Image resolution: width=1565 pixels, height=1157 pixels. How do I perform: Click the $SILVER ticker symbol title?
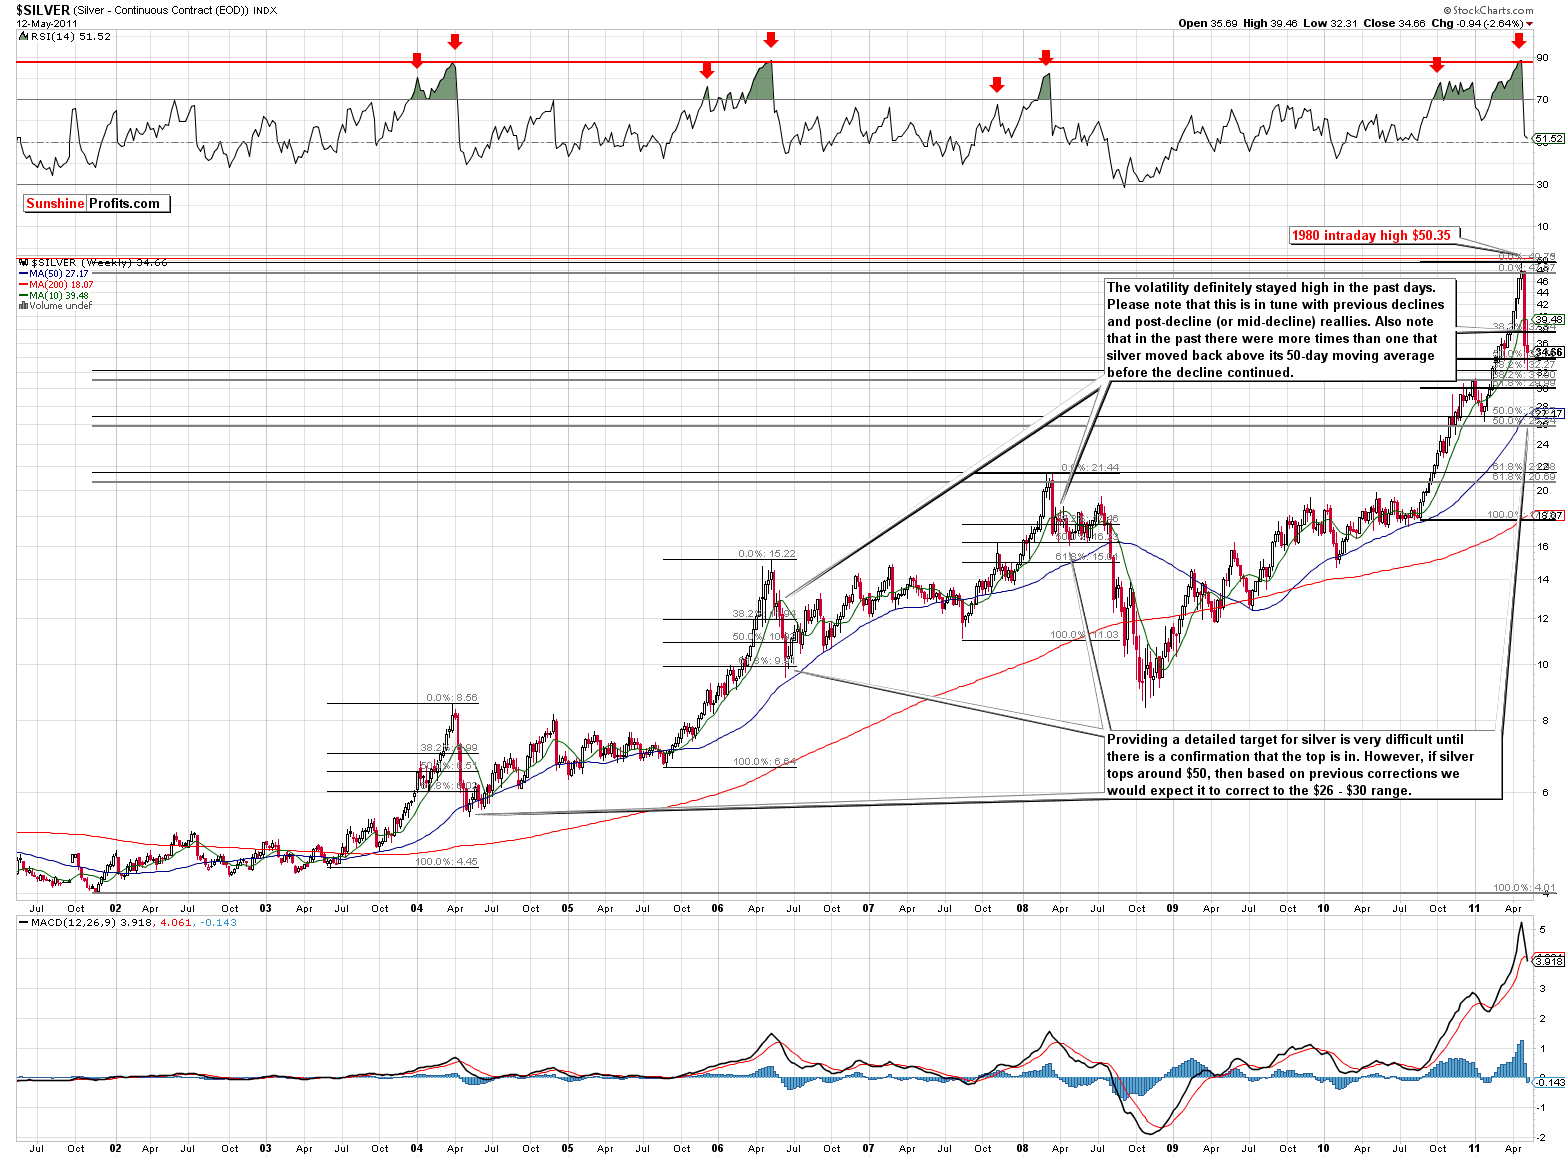43,10
